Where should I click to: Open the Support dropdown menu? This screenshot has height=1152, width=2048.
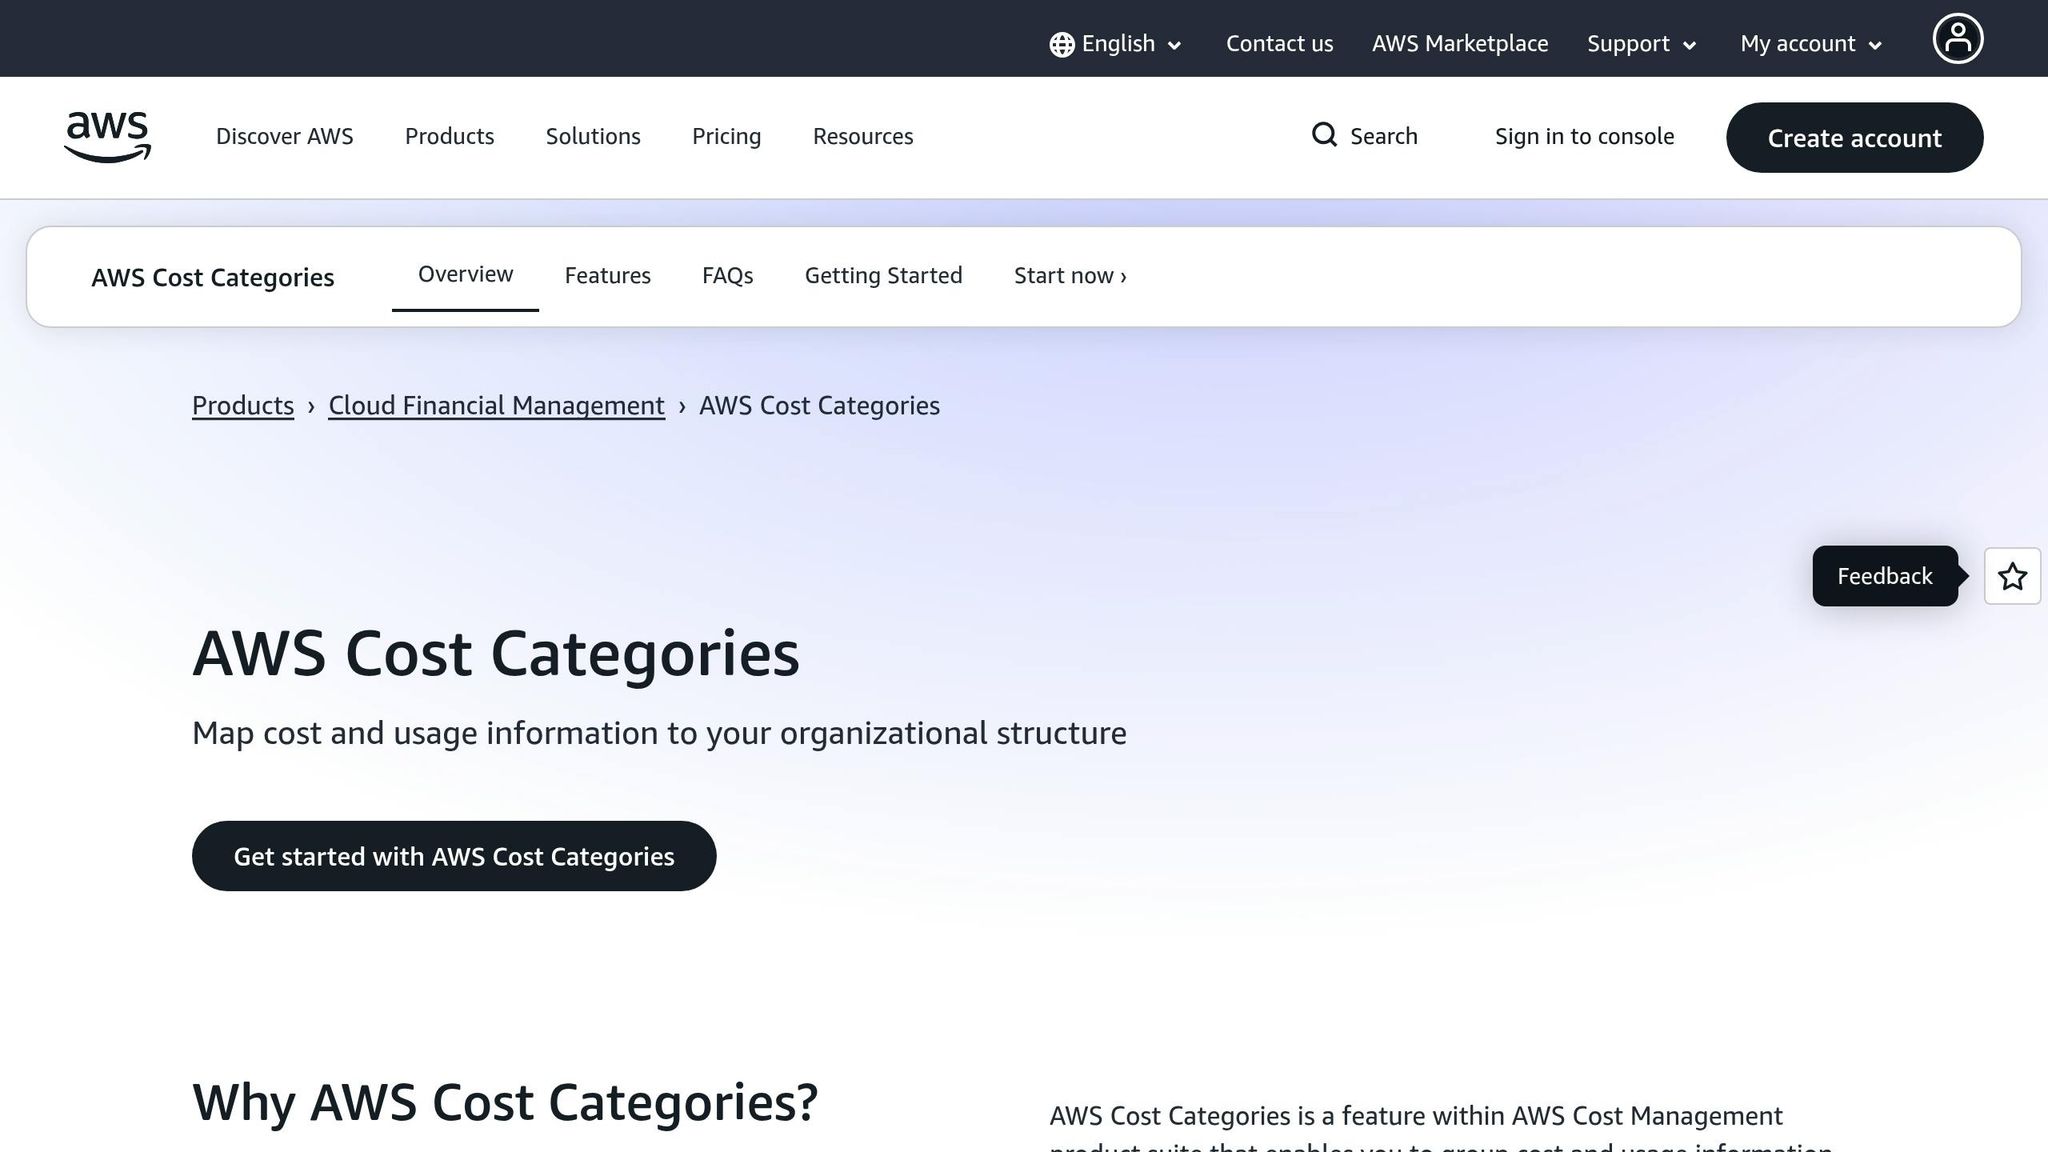click(1640, 44)
